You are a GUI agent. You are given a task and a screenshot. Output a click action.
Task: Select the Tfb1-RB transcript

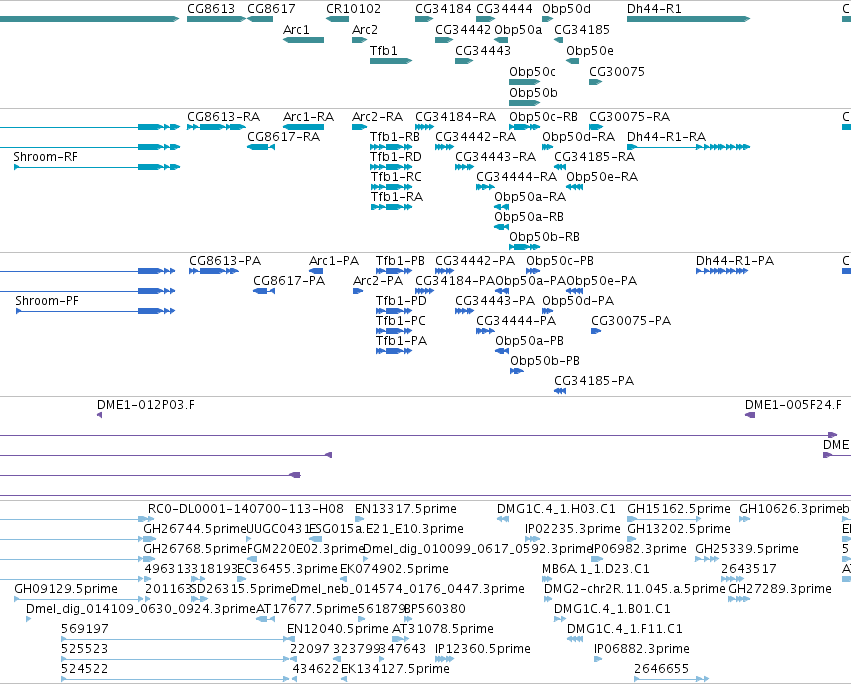point(391,147)
